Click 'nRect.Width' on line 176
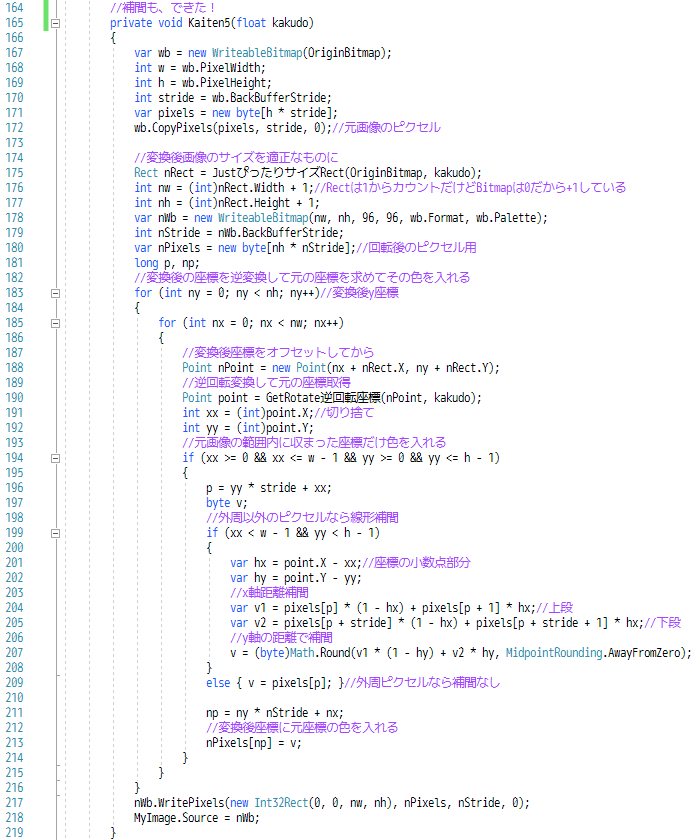Viewport: 696px width, 840px height. click(x=251, y=188)
